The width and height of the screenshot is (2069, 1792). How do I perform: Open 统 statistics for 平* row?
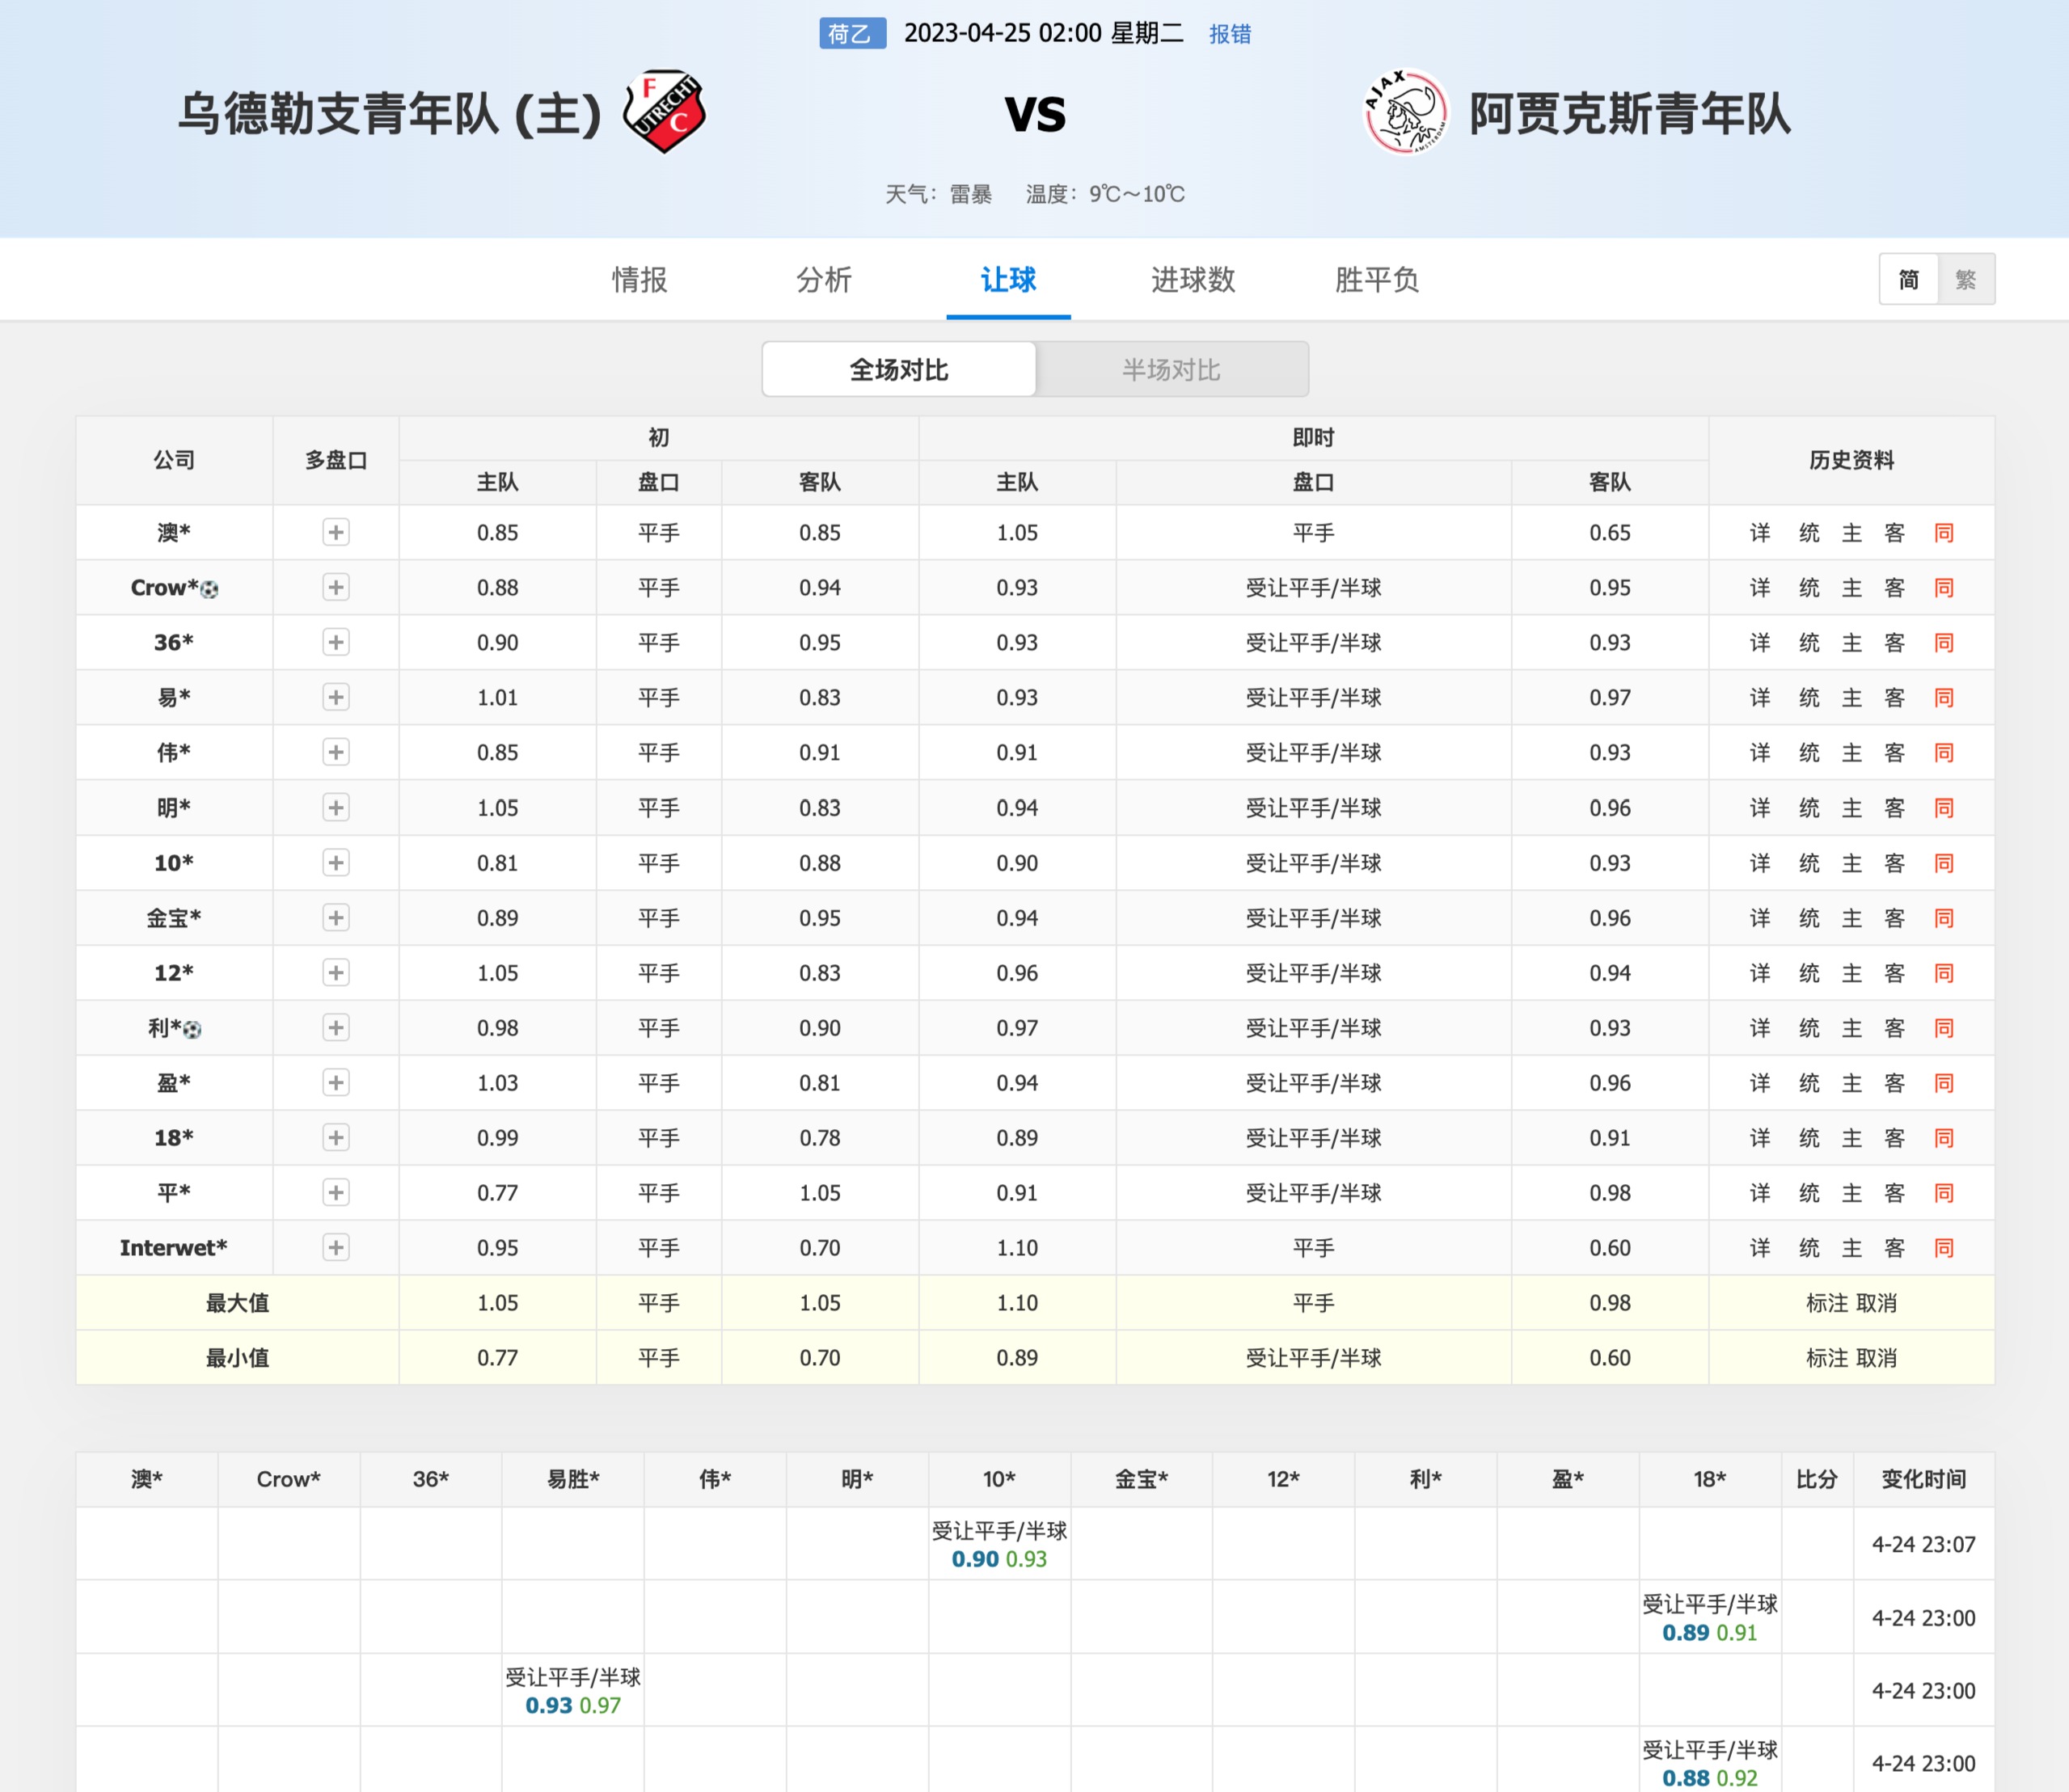[x=1809, y=1192]
